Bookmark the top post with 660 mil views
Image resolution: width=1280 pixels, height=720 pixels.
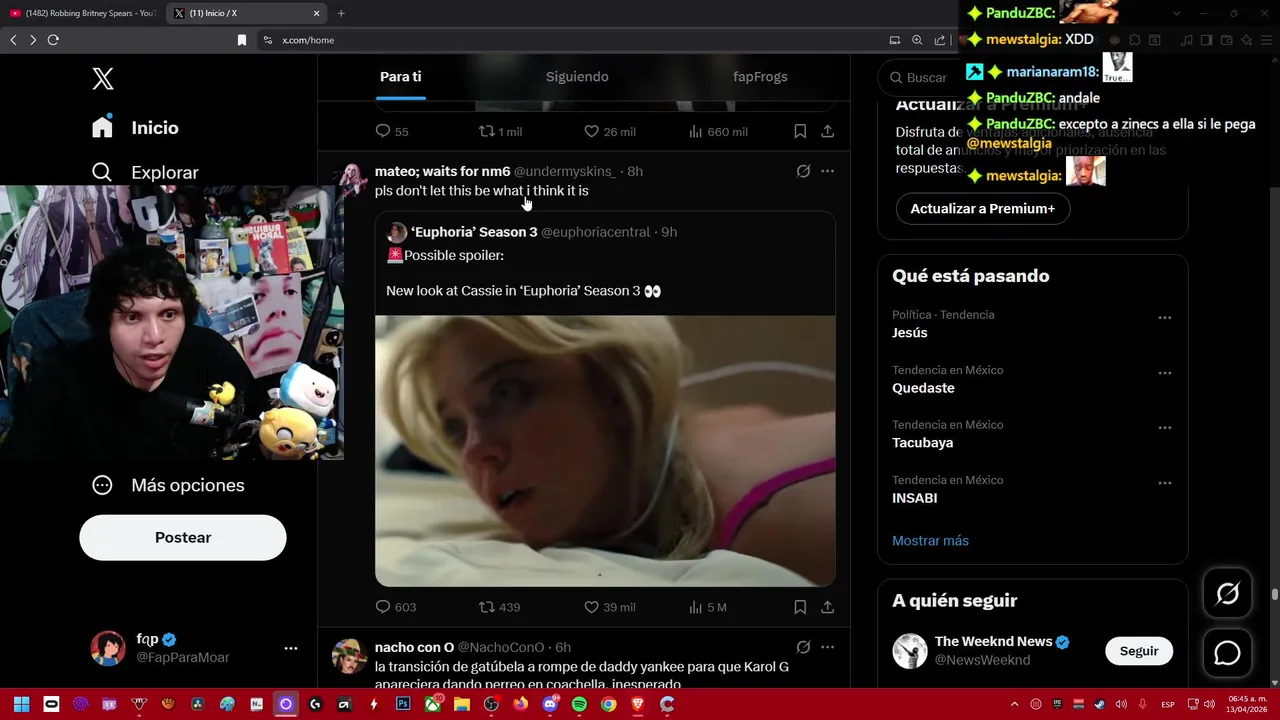[x=800, y=131]
